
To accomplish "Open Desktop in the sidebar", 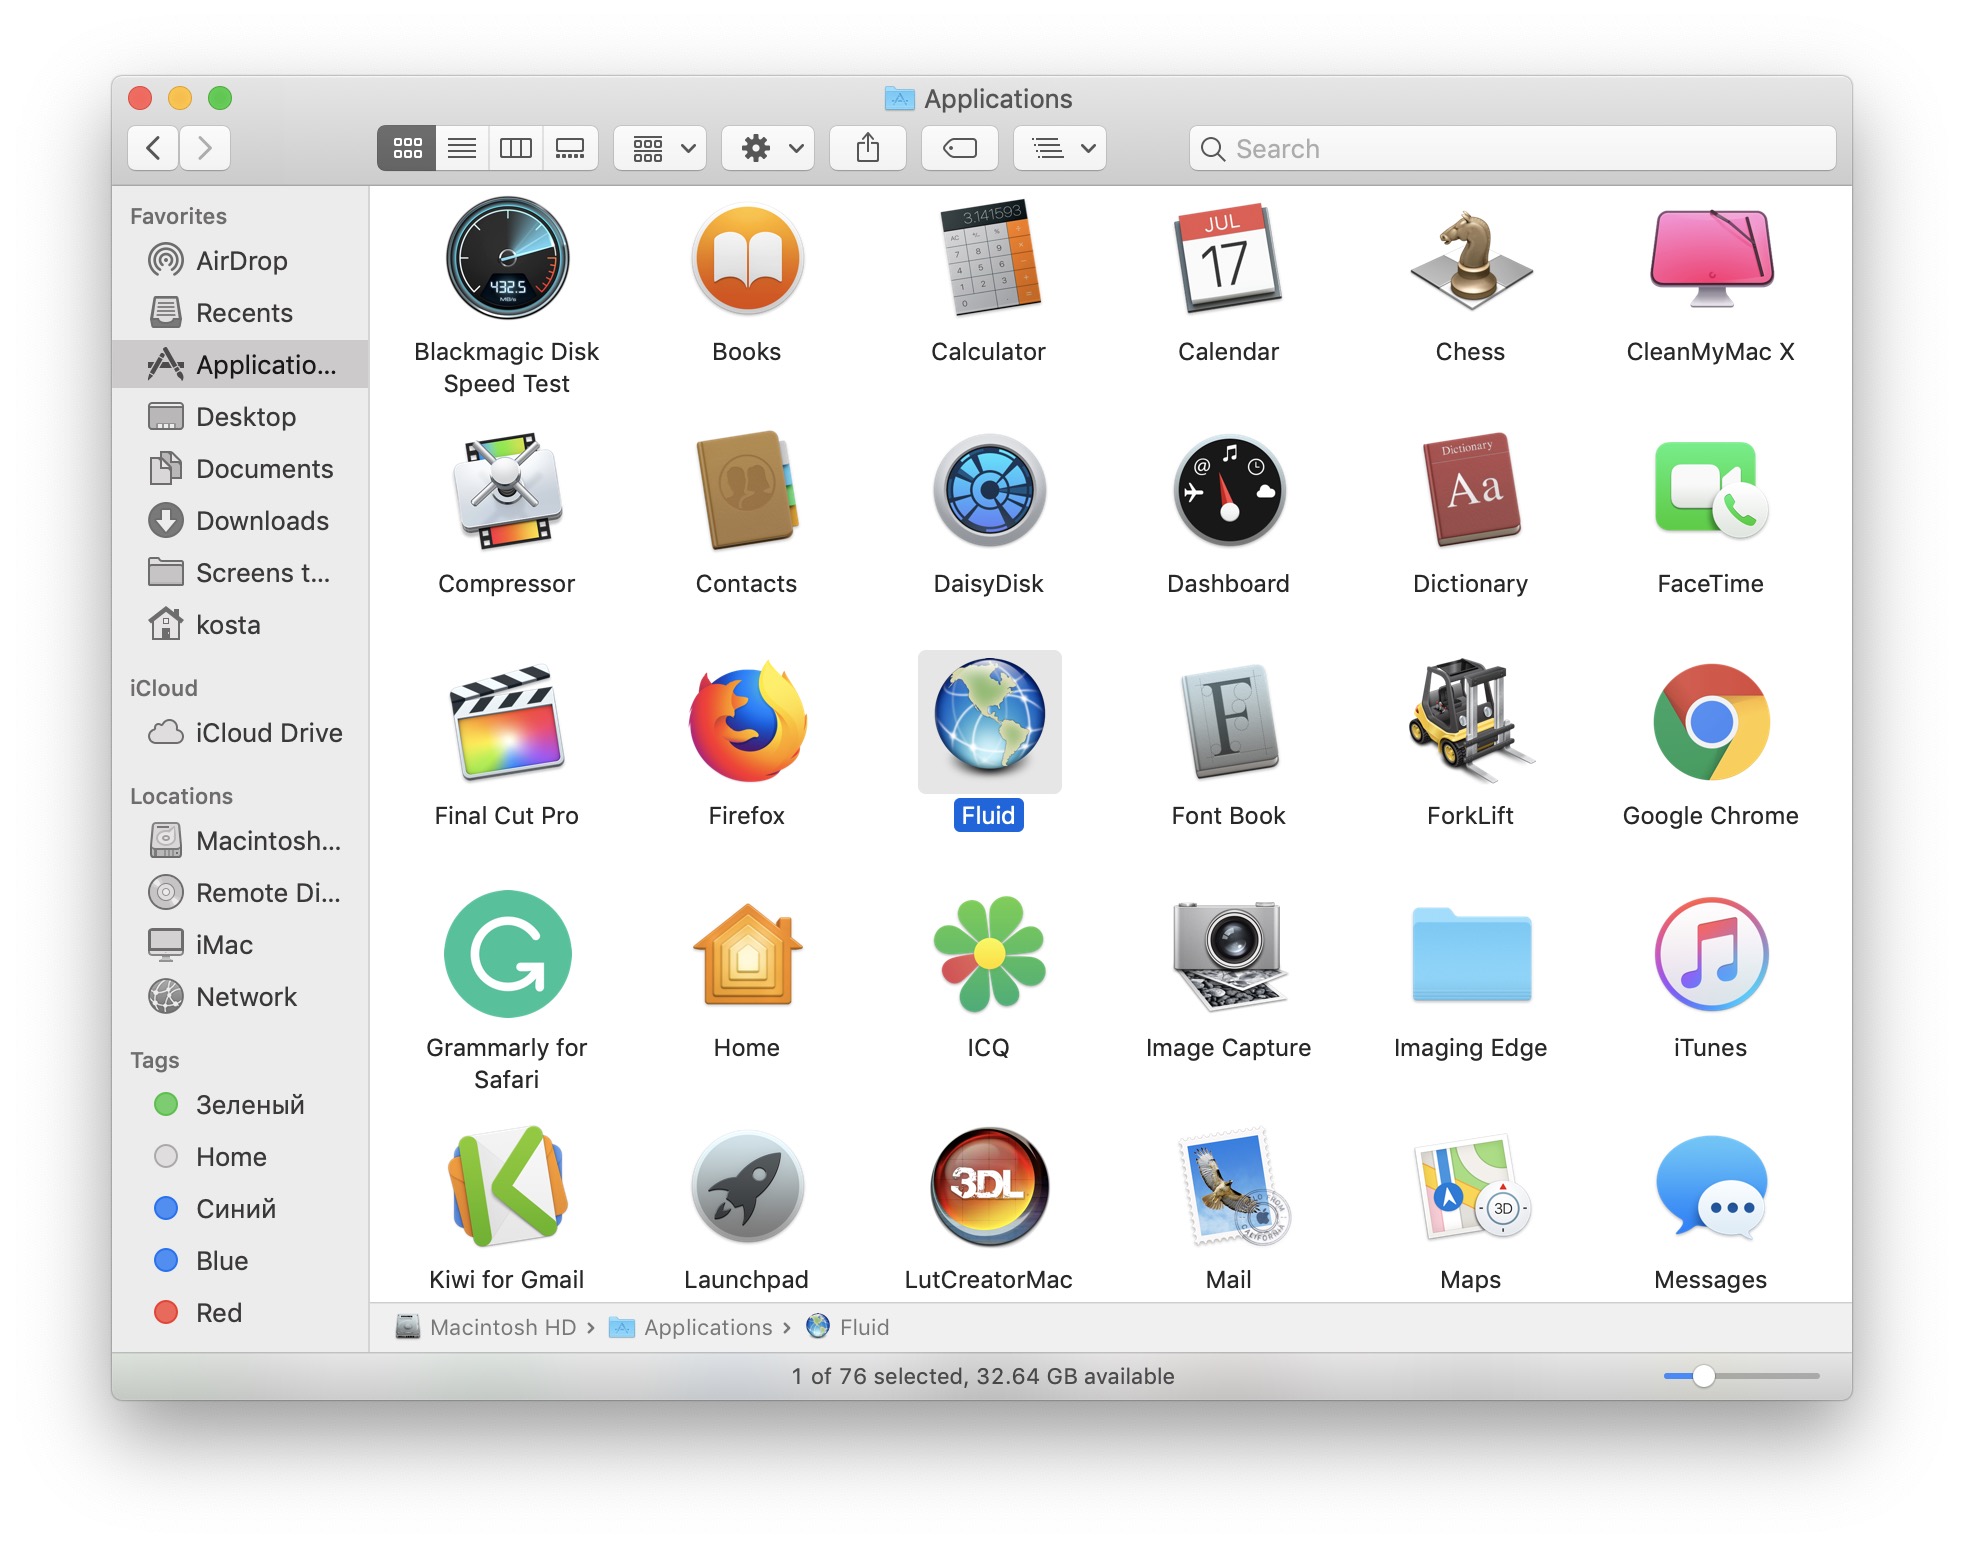I will [240, 417].
